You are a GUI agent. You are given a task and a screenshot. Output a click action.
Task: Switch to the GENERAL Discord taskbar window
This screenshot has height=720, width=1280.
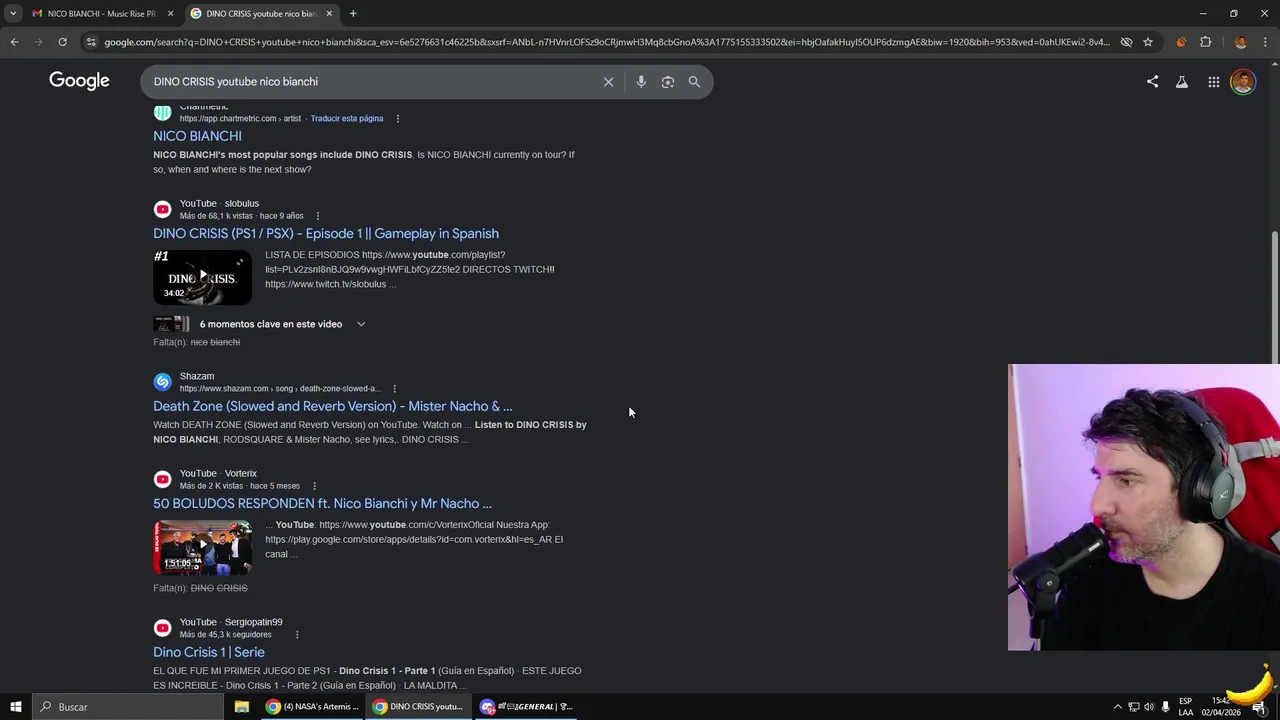526,707
